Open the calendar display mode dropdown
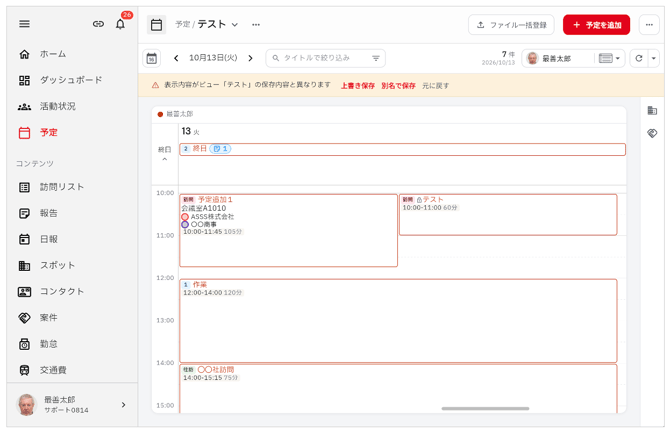670x432 pixels. coord(609,59)
